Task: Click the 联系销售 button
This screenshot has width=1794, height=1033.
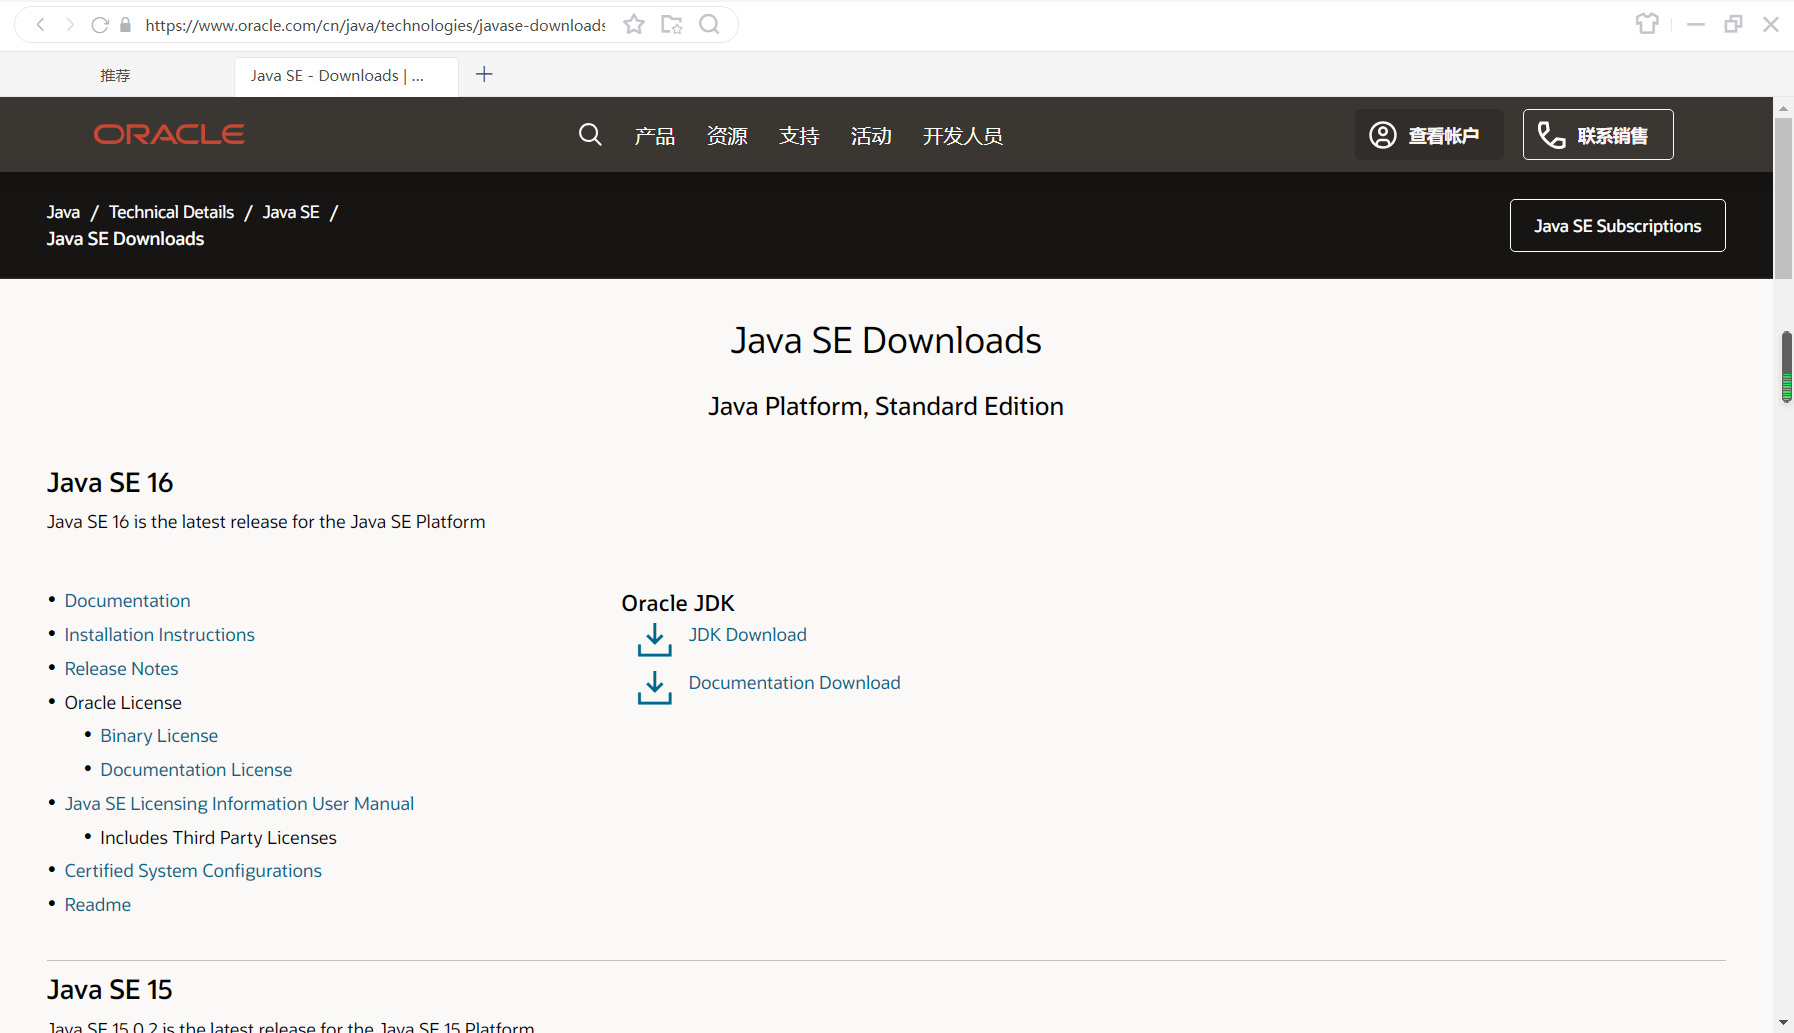Action: coord(1598,135)
